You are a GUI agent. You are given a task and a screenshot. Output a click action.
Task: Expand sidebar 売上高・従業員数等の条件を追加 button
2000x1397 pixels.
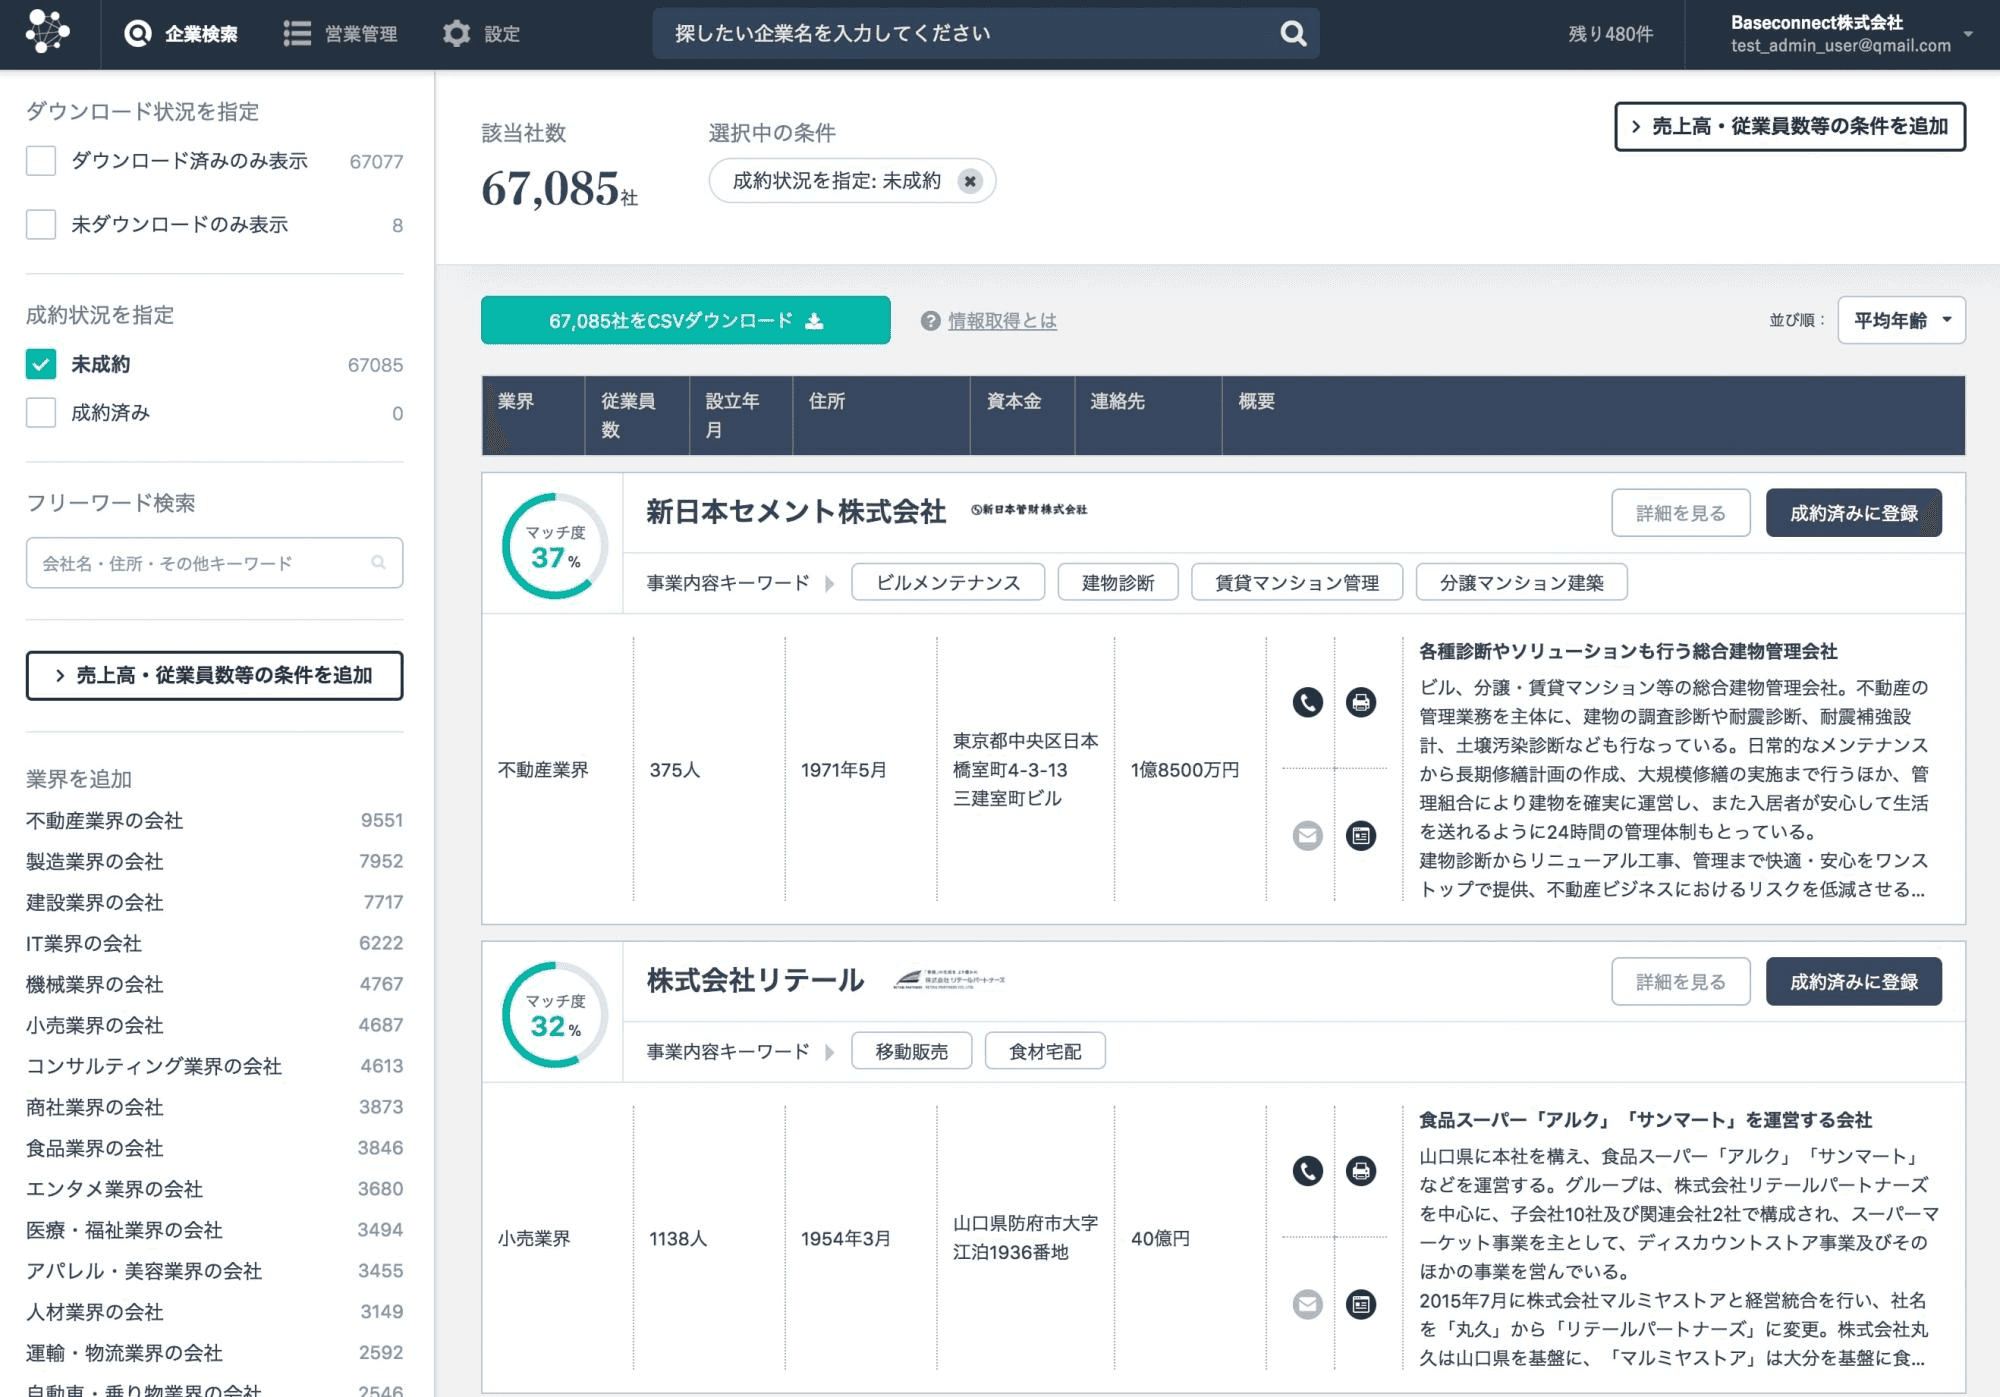(x=214, y=676)
